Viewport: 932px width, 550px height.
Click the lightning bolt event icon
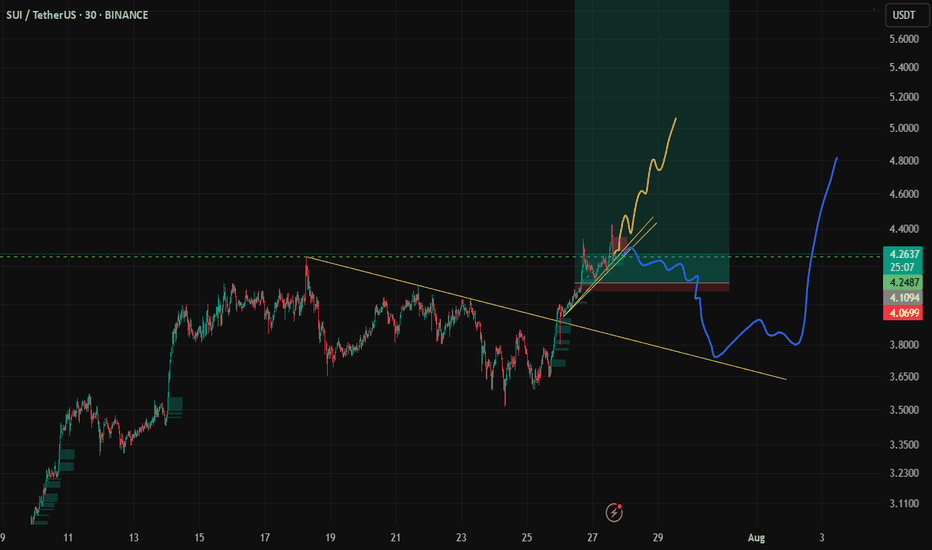[x=614, y=512]
